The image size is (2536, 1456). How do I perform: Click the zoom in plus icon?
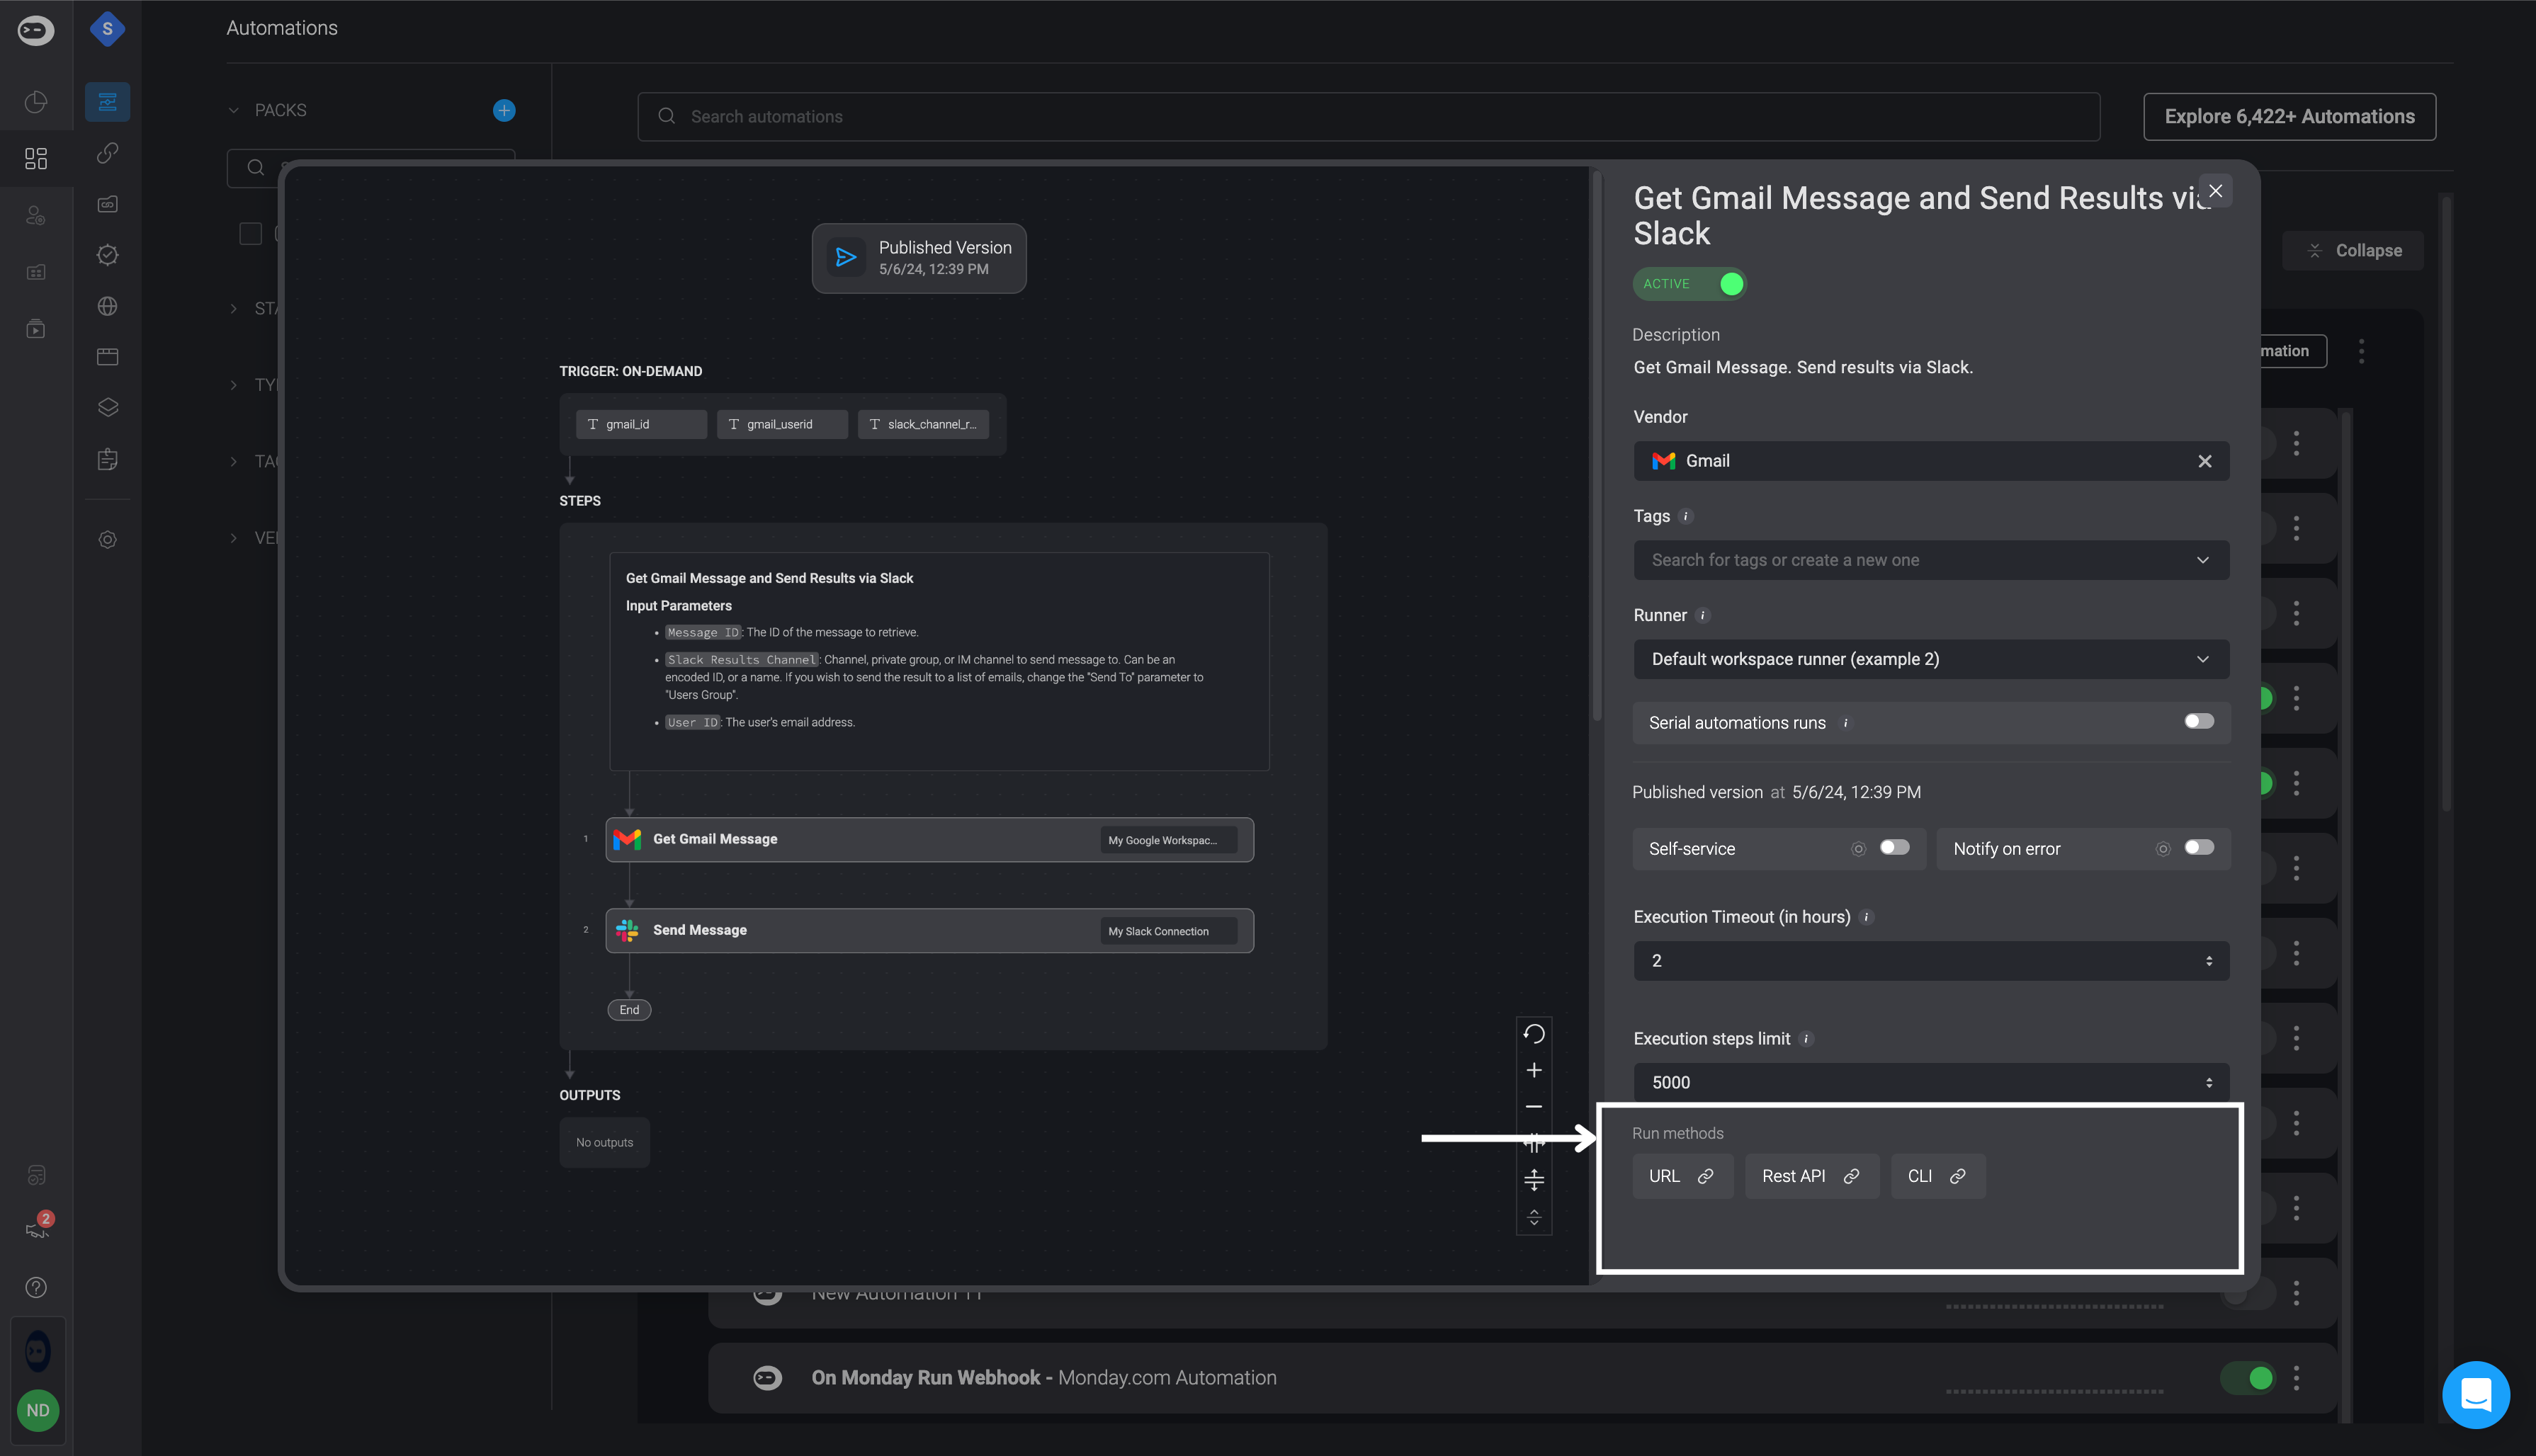(1533, 1070)
